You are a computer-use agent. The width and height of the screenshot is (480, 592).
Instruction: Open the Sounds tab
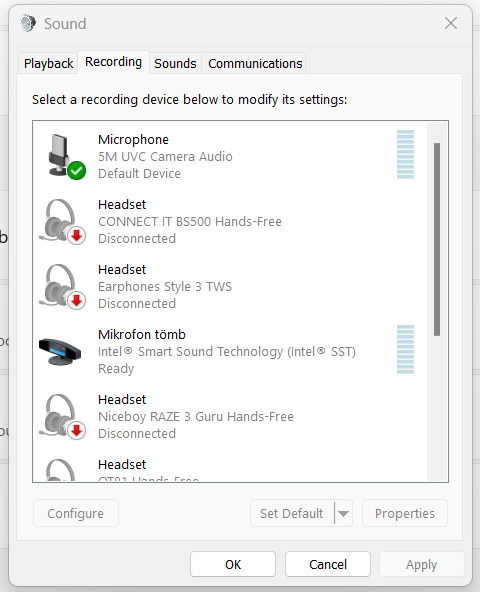tap(175, 63)
